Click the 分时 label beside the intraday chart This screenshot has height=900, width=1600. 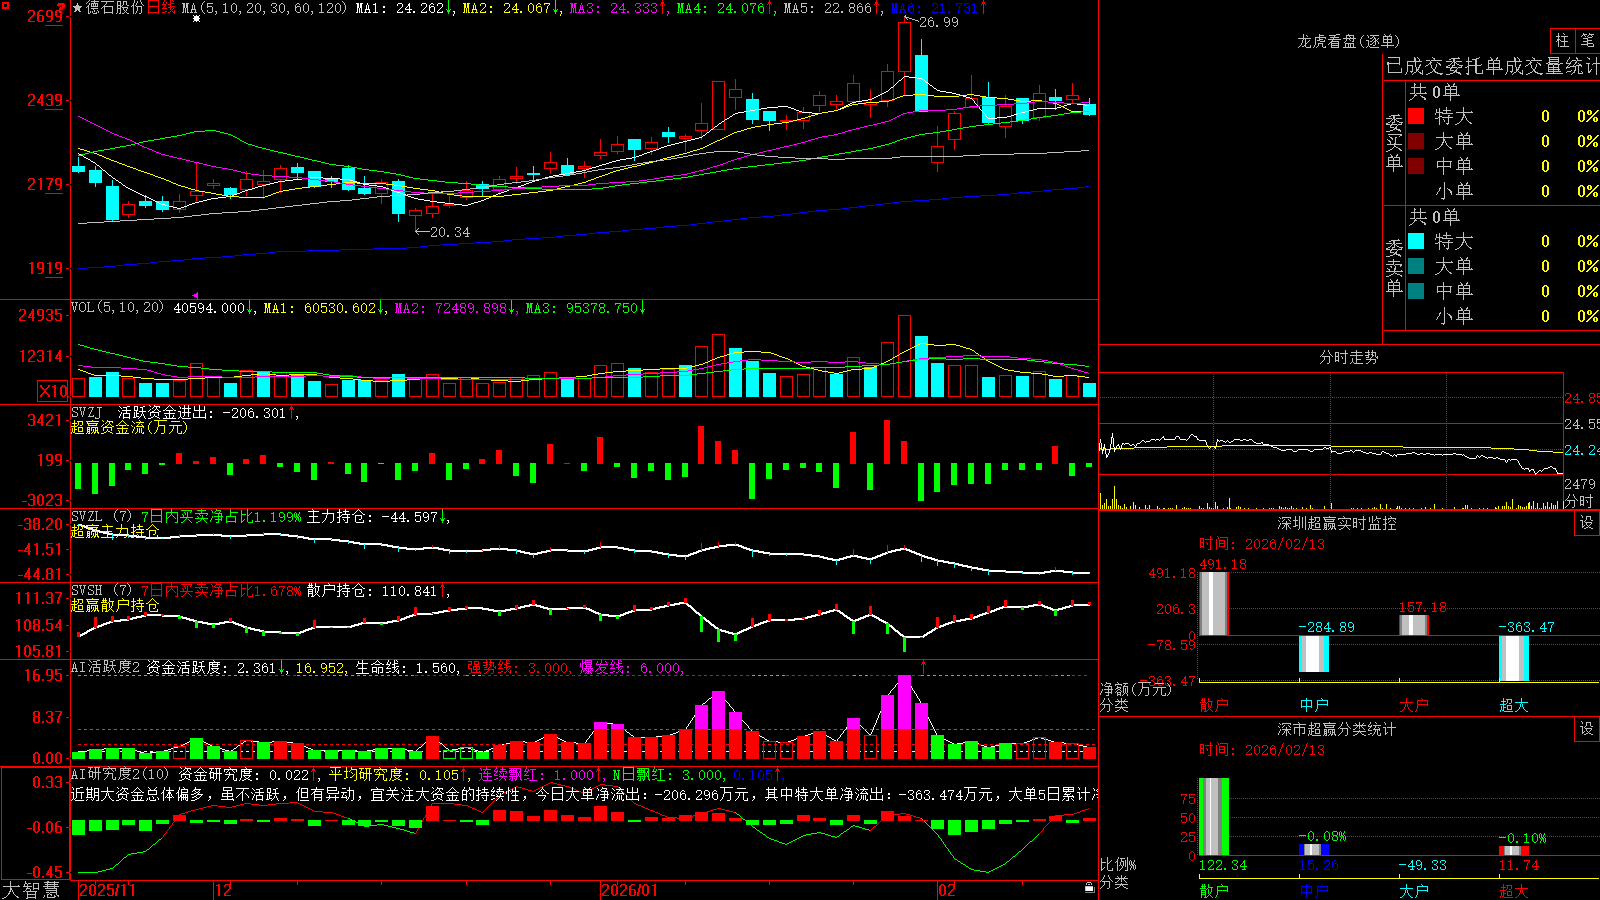(x=1580, y=501)
